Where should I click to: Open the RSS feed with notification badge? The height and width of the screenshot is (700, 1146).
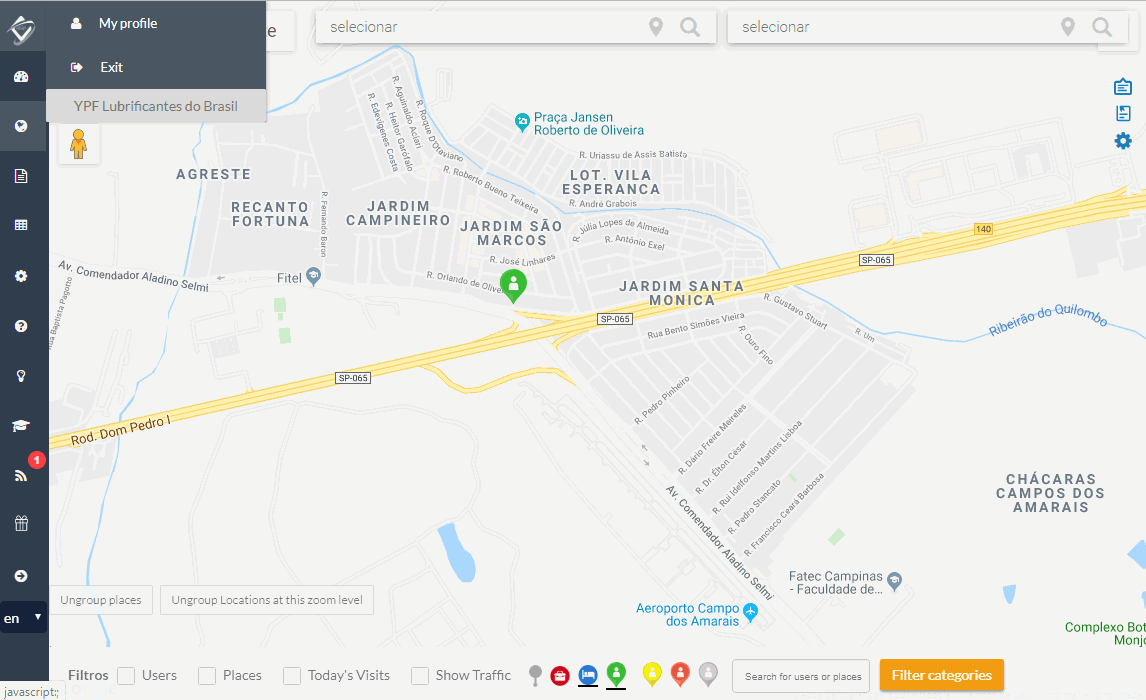(21, 475)
